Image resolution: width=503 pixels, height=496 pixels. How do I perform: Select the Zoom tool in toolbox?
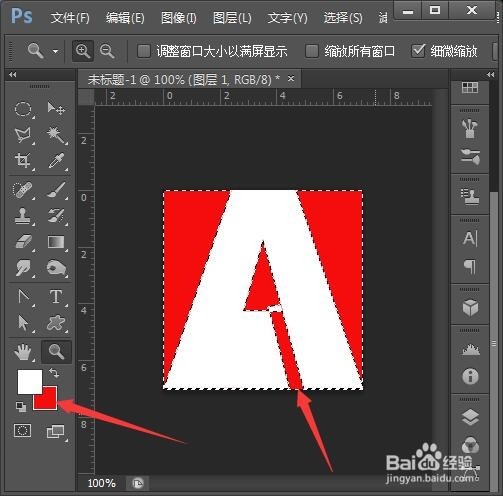click(56, 352)
